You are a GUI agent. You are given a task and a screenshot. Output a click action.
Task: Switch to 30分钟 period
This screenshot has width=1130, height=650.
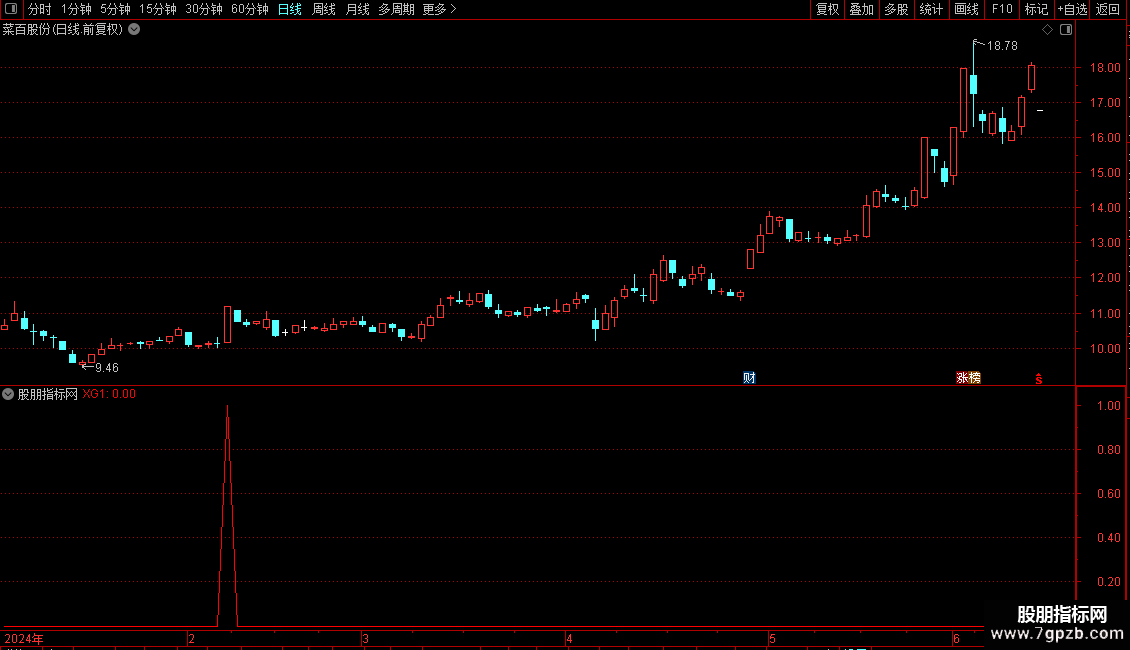203,9
